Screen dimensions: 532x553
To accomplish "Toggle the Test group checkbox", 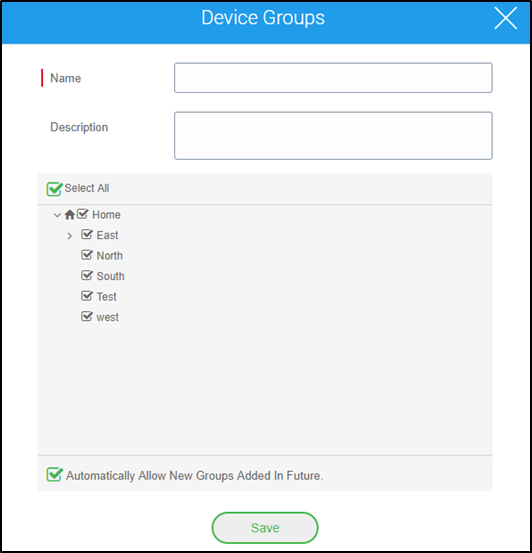I will [x=87, y=296].
